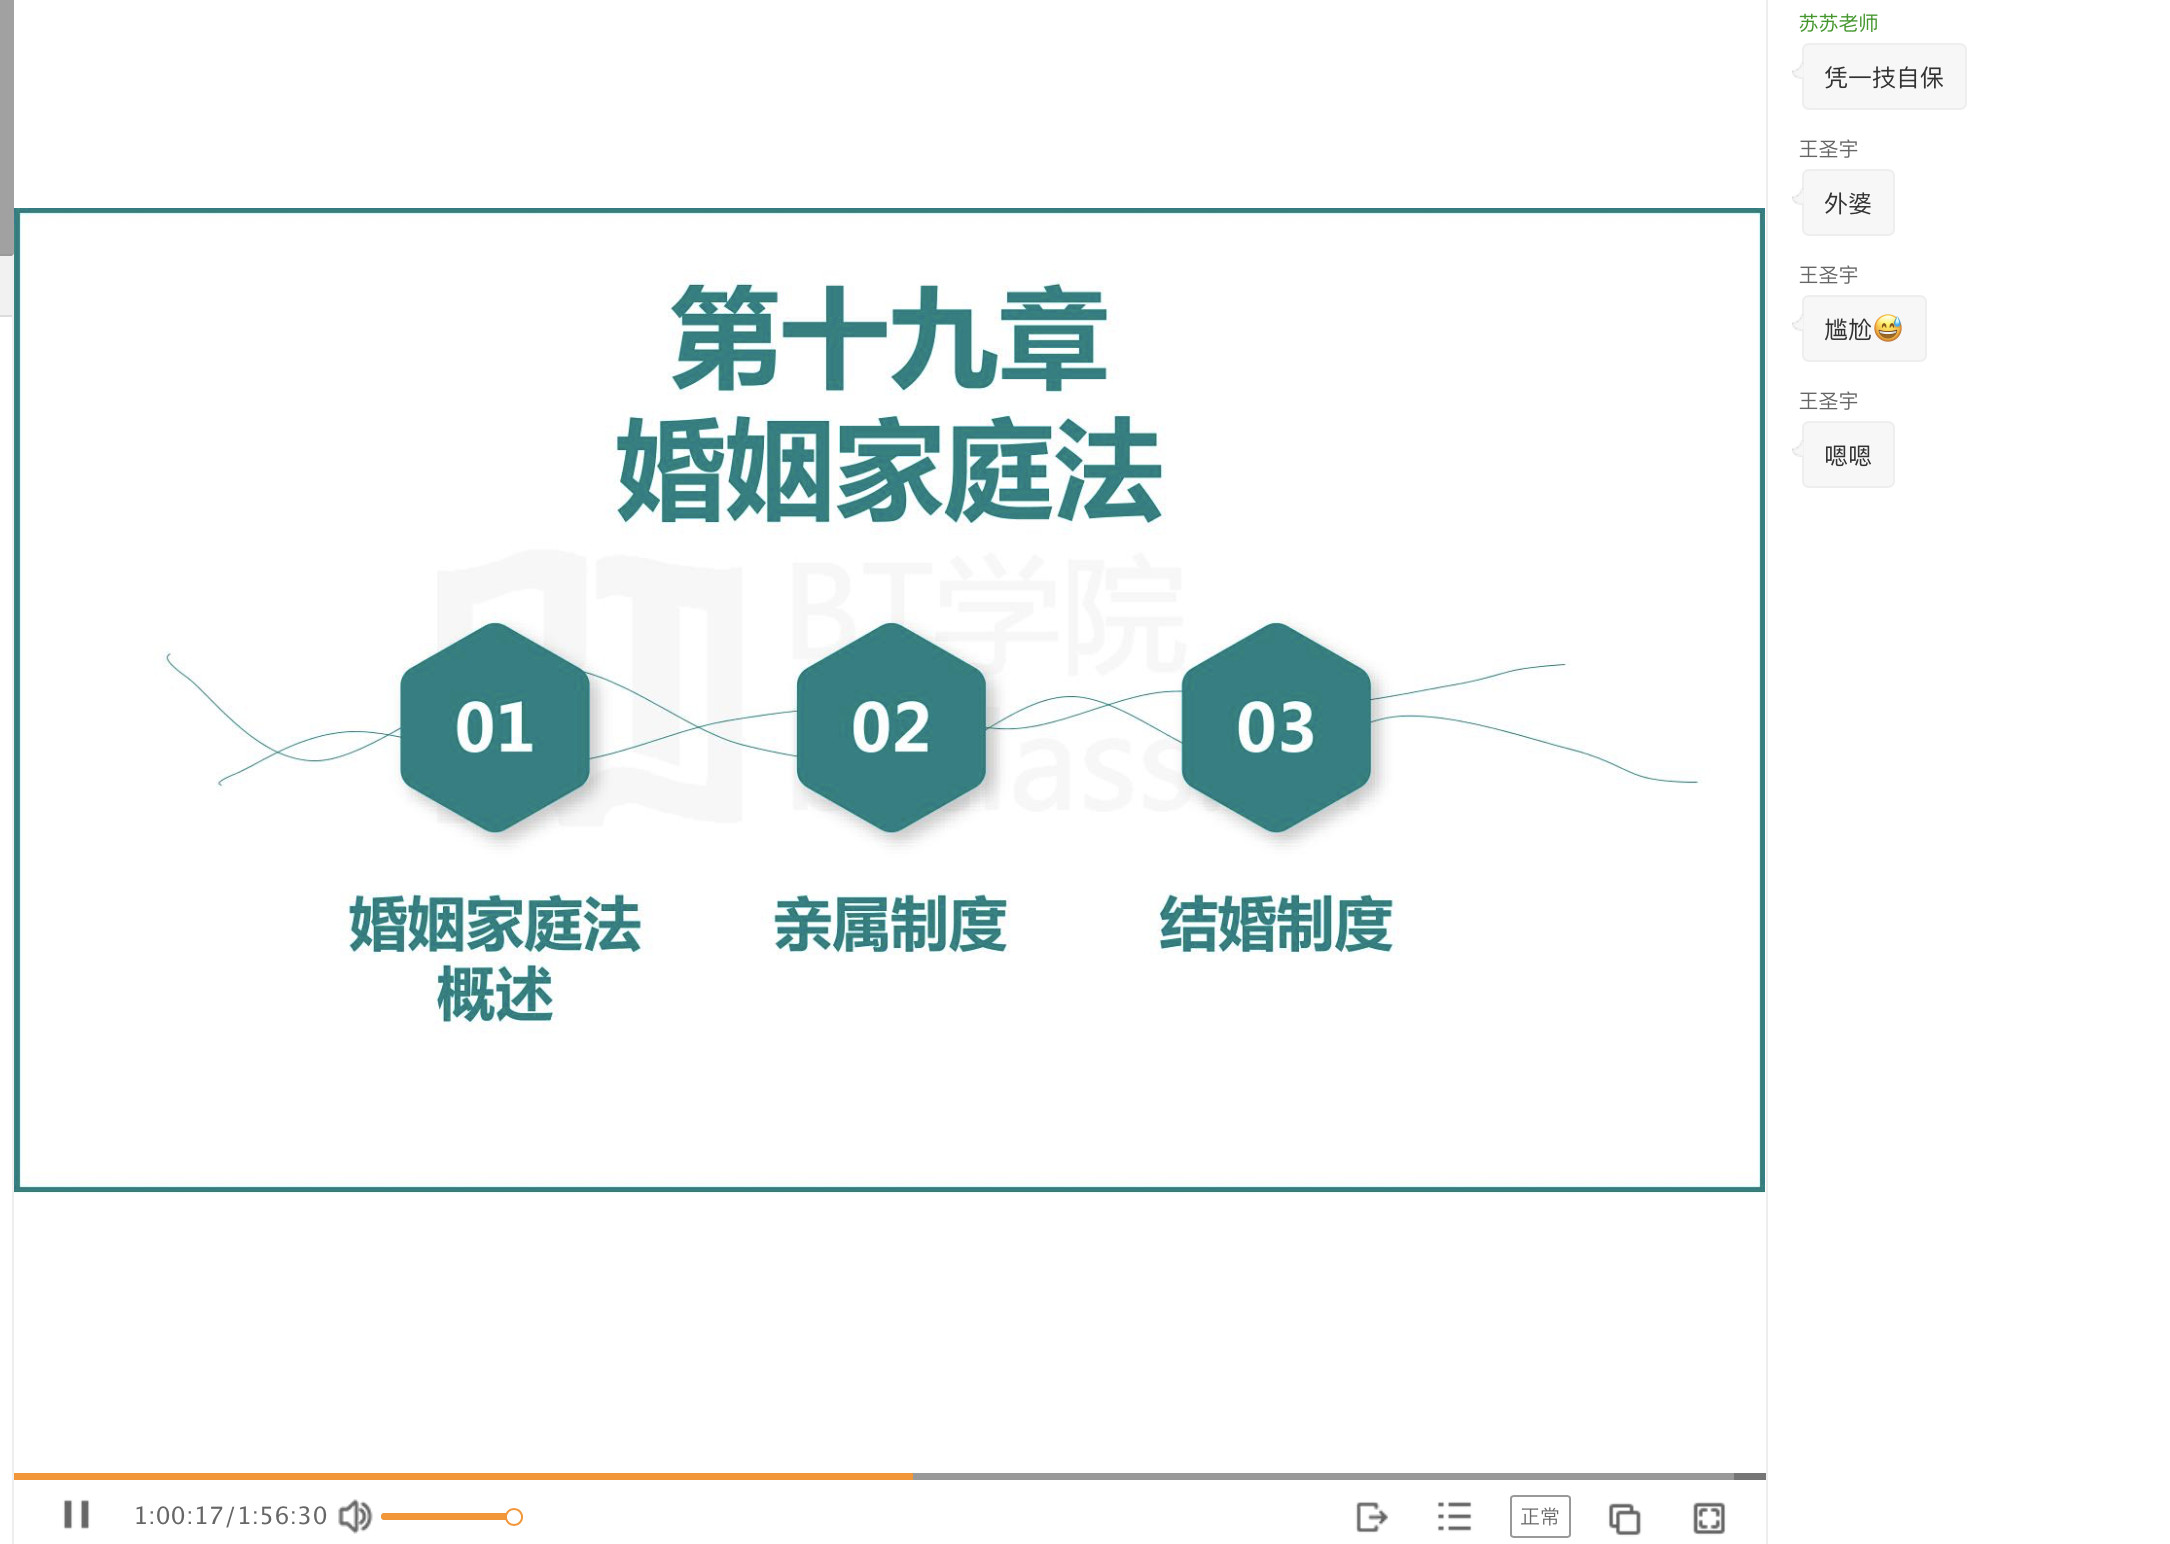Adjust the orange volume slider handle
Screen dimensions: 2170x1544
point(514,1517)
